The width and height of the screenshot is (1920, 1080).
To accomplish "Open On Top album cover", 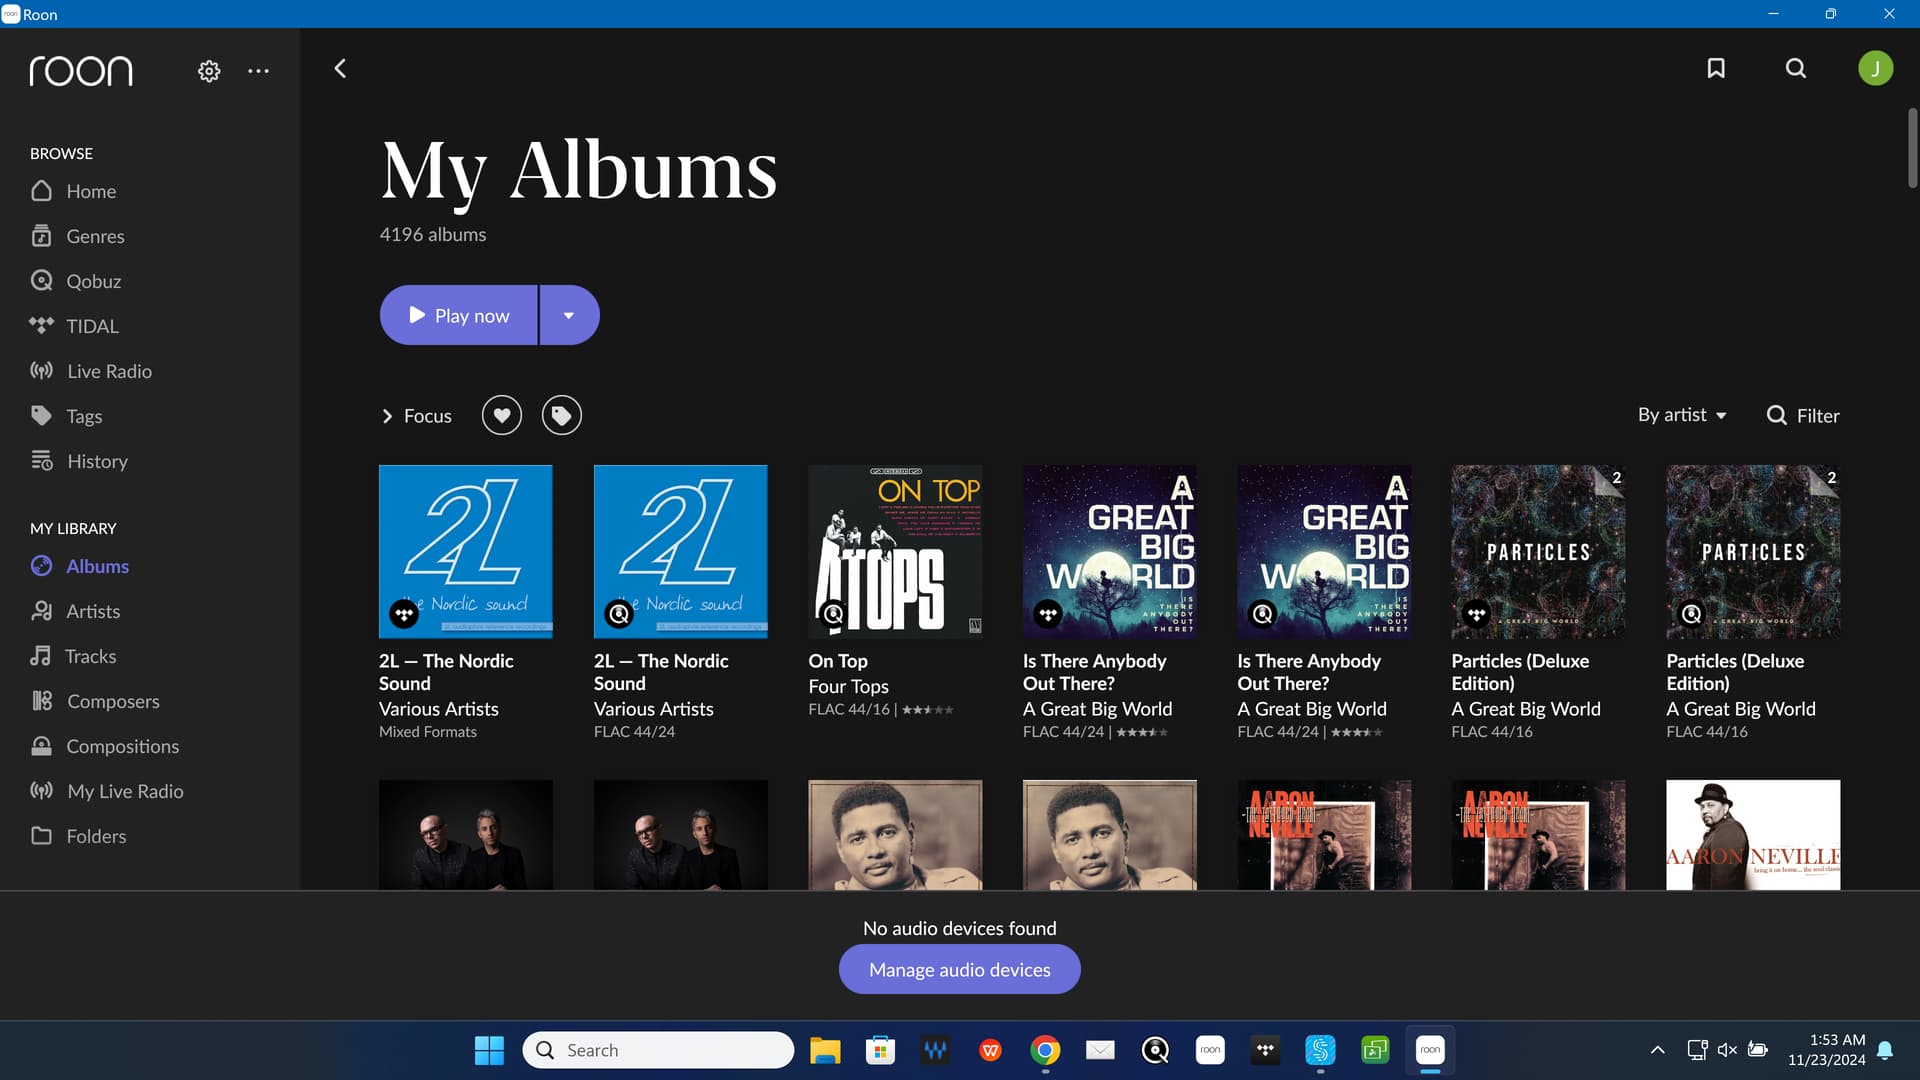I will (895, 551).
